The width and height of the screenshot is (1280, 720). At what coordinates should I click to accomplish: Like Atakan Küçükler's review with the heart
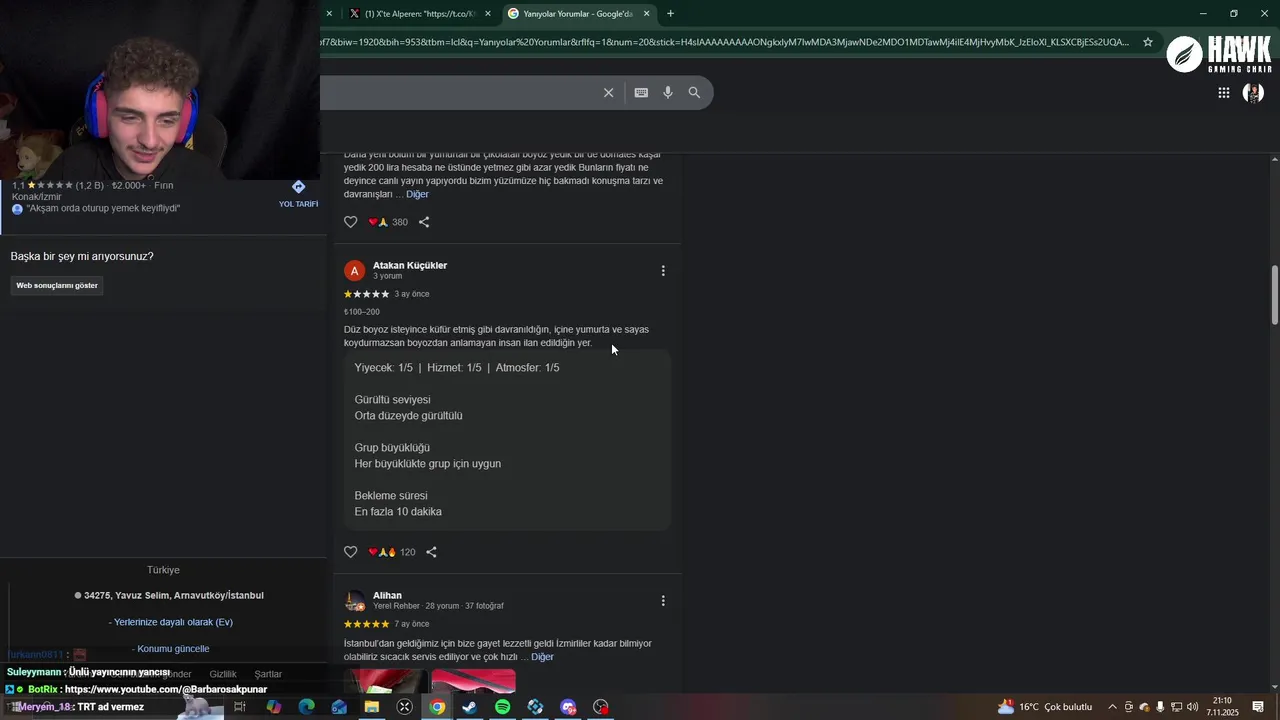click(x=350, y=552)
